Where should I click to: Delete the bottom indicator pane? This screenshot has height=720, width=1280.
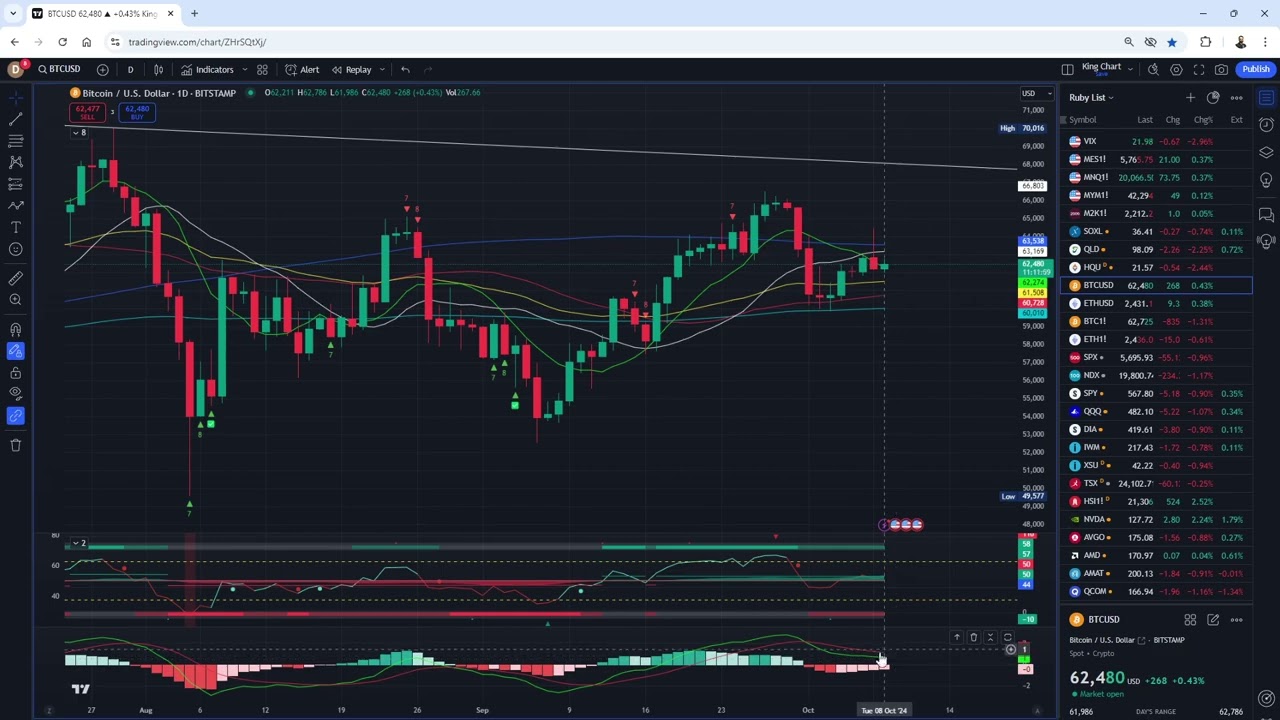coord(973,637)
